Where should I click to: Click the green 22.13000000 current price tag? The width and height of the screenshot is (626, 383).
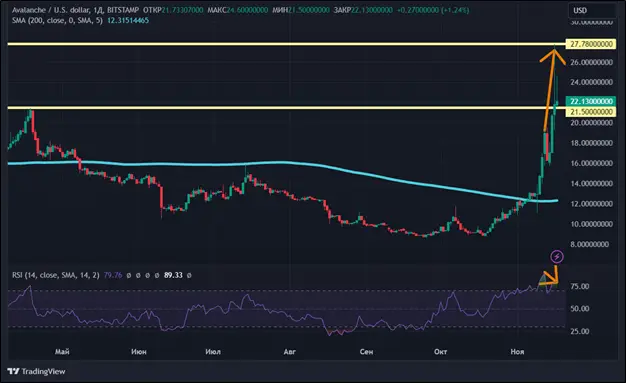tap(591, 101)
